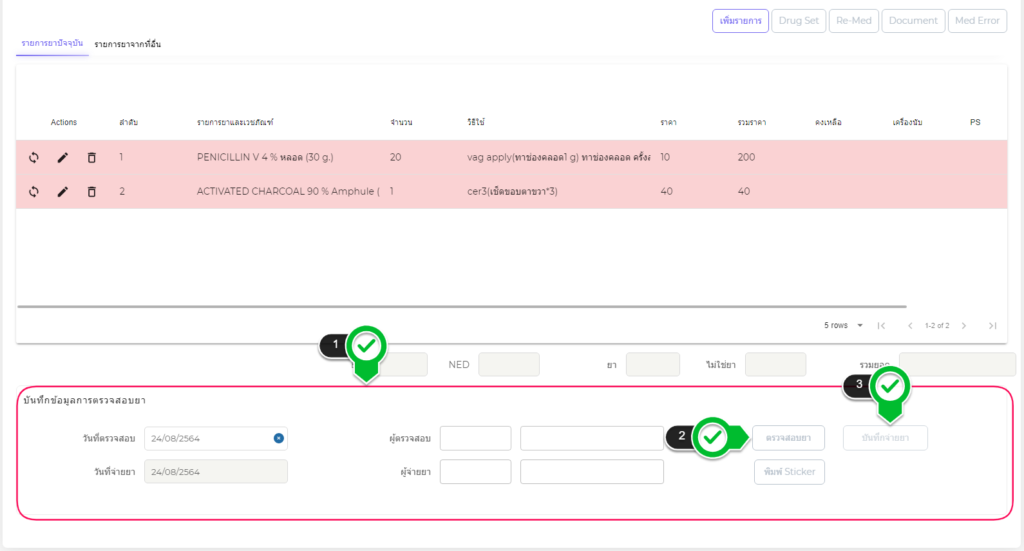Edit the PENICILLIN V row with pencil icon
Image resolution: width=1024 pixels, height=551 pixels.
(x=63, y=158)
